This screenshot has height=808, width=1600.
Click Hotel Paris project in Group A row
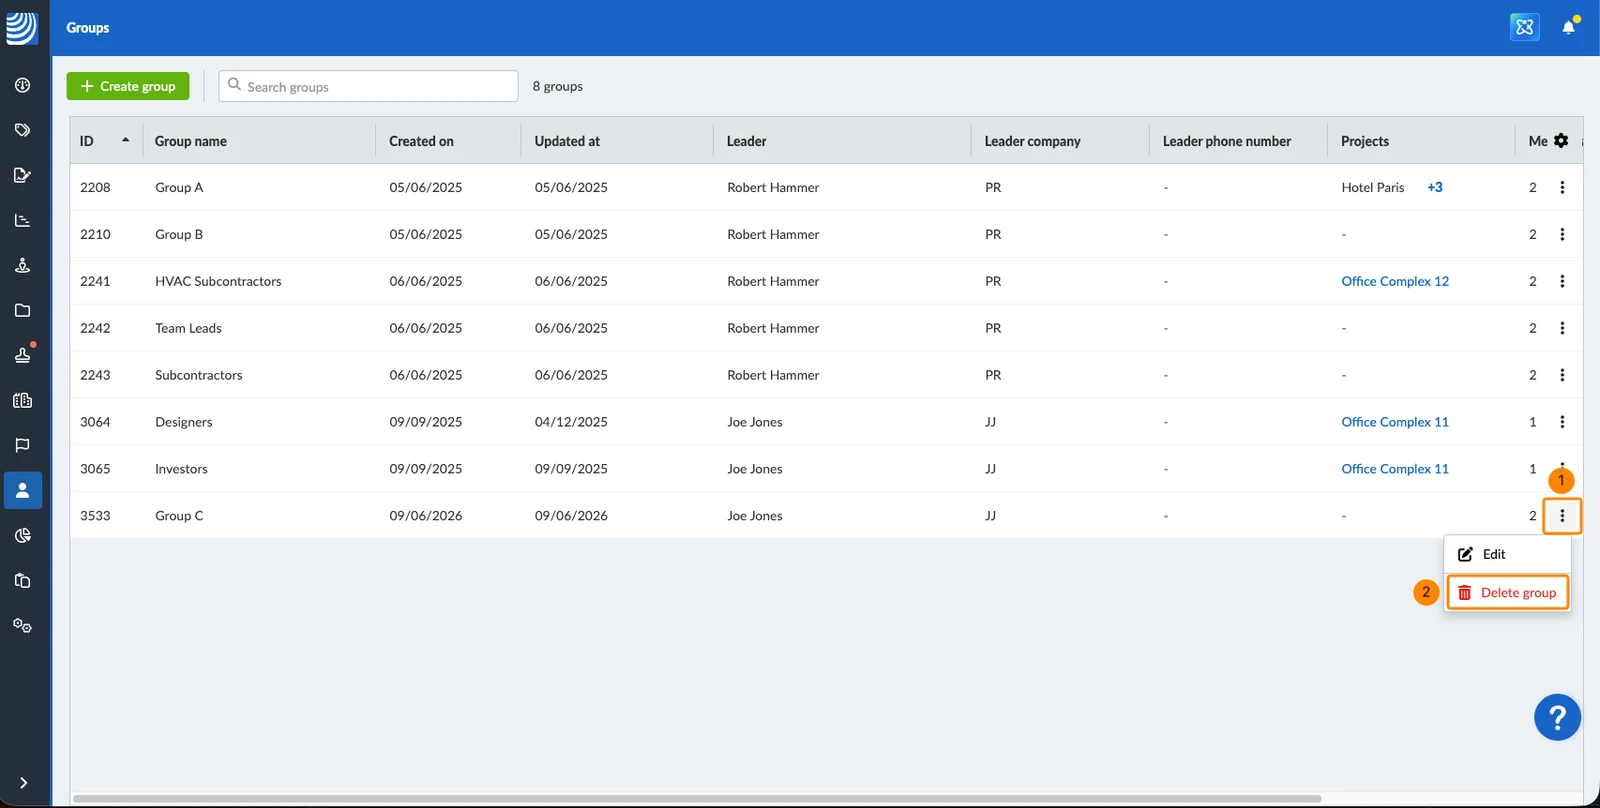pyautogui.click(x=1373, y=187)
